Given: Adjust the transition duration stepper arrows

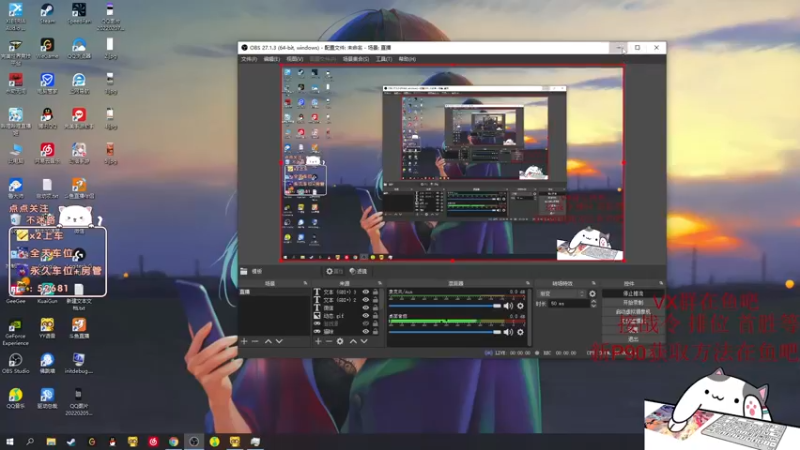Looking at the screenshot, I should pyautogui.click(x=593, y=304).
